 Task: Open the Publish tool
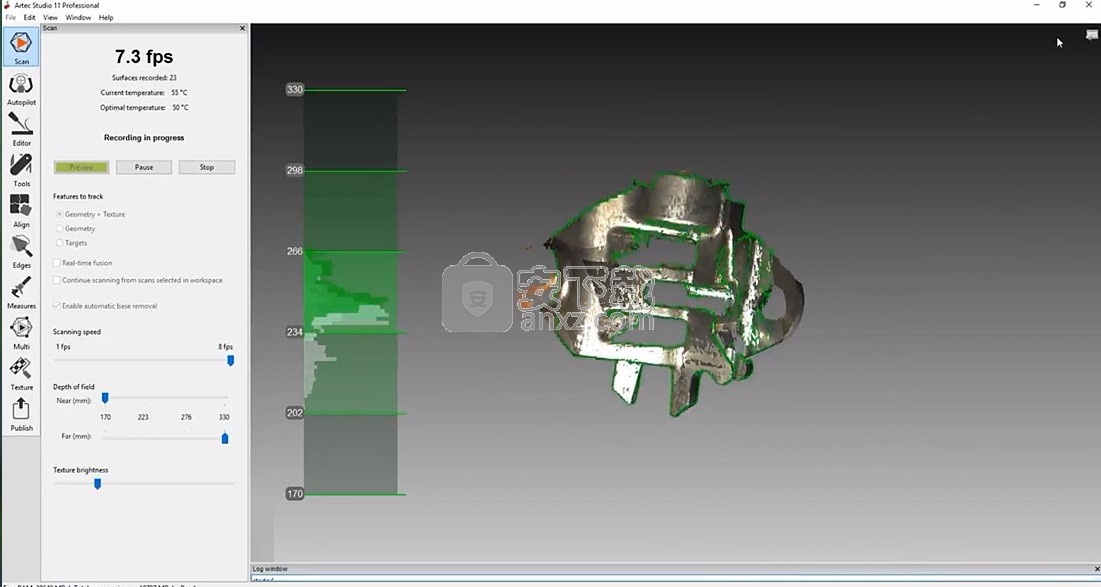[x=21, y=415]
